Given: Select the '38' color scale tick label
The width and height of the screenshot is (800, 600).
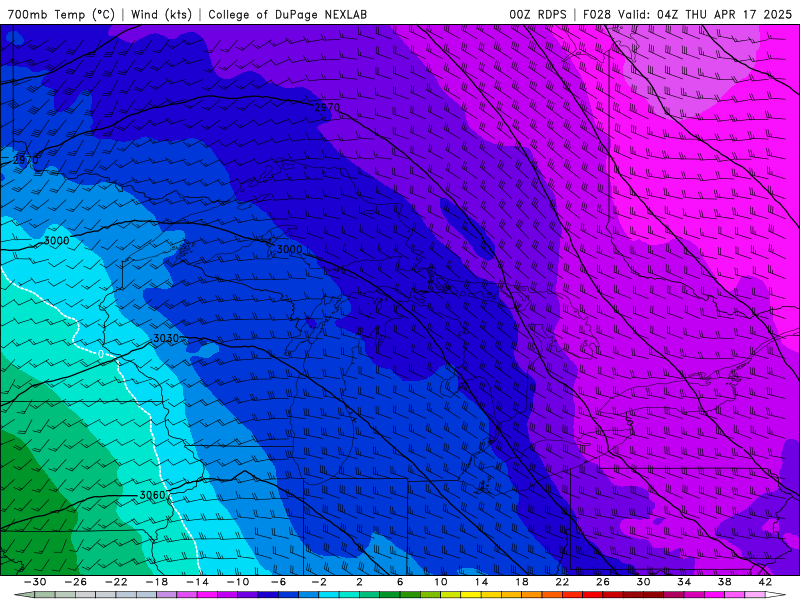Looking at the screenshot, I should 724,582.
